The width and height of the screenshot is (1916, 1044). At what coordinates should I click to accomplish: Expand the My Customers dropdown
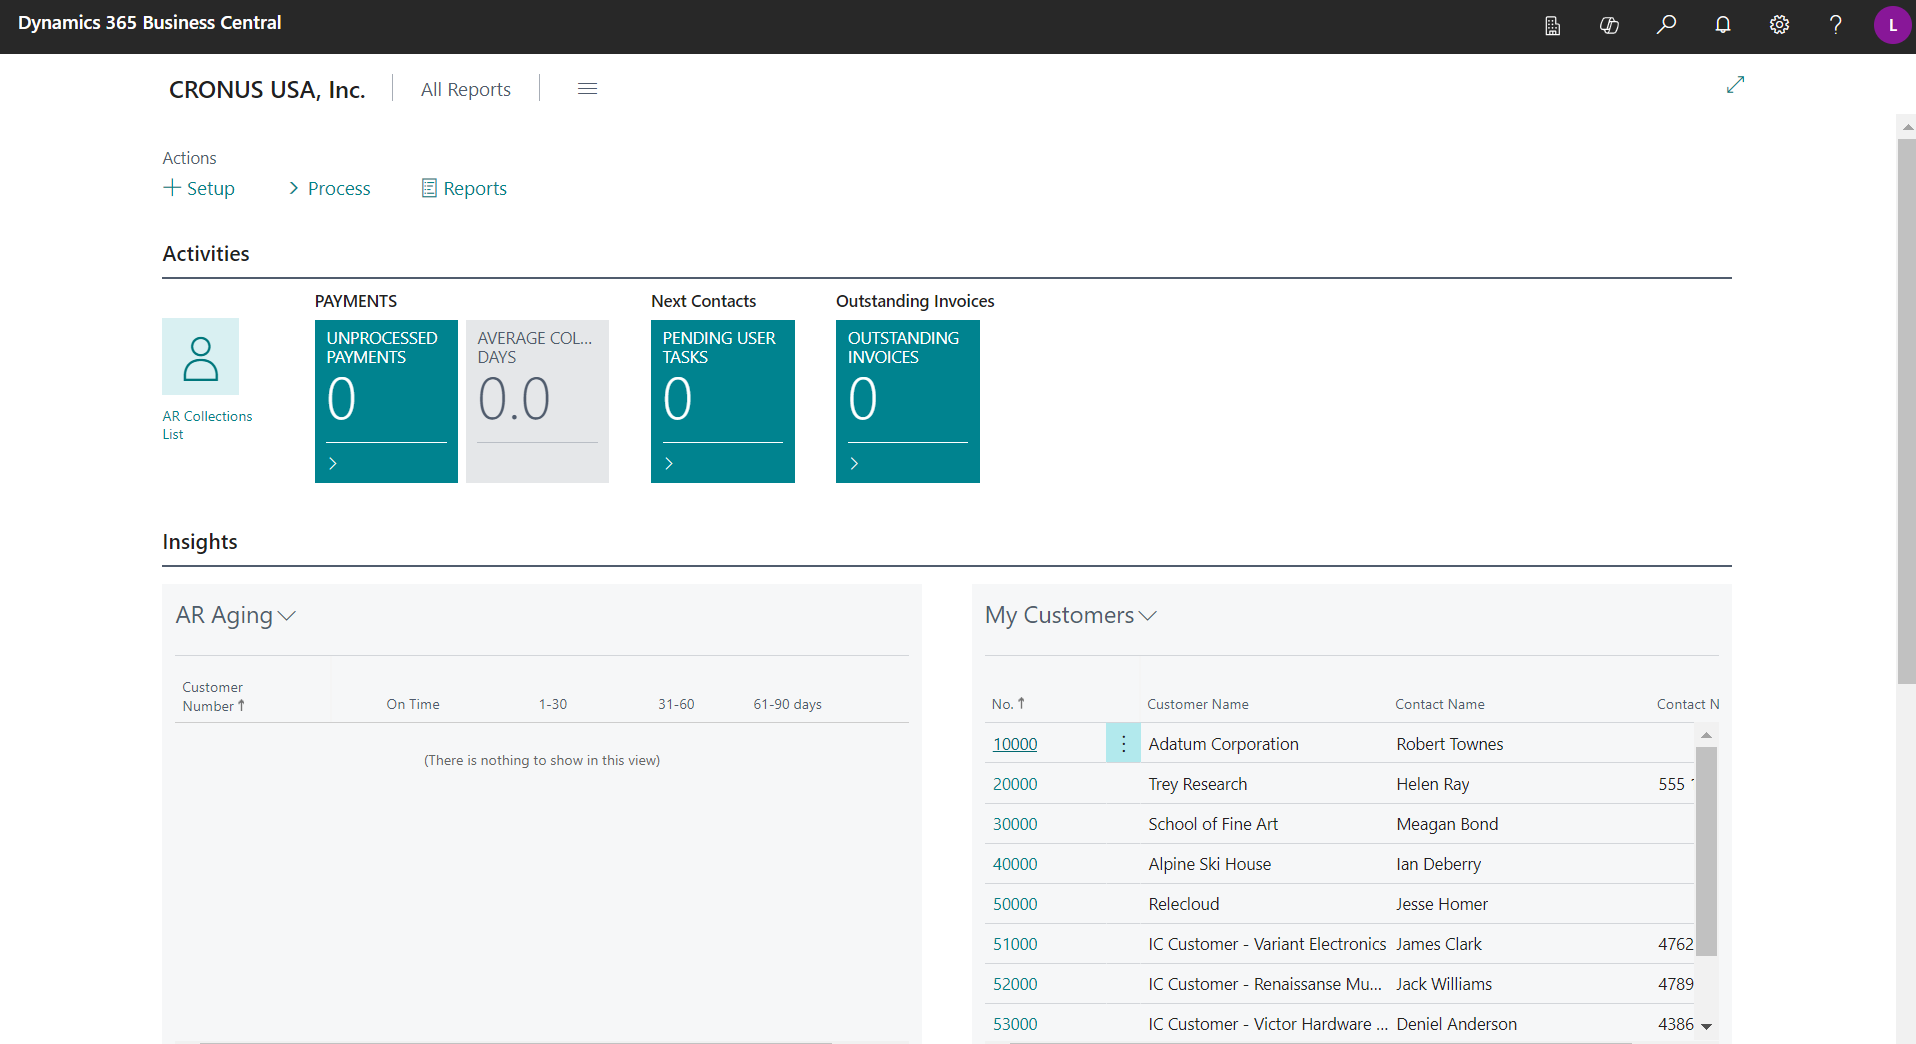[1148, 616]
